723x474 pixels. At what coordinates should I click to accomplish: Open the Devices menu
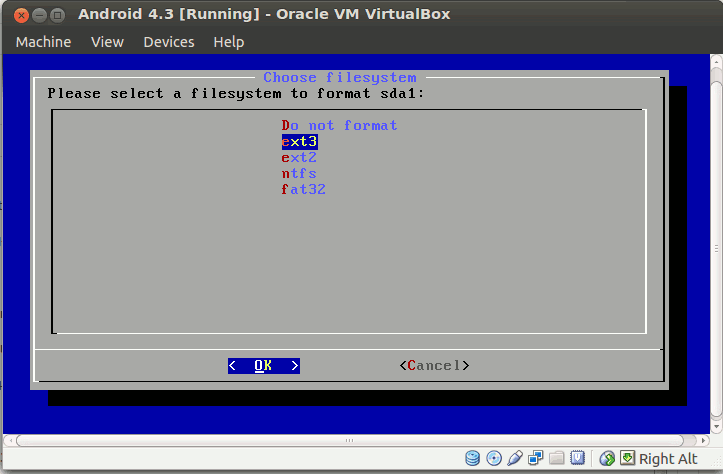(168, 42)
